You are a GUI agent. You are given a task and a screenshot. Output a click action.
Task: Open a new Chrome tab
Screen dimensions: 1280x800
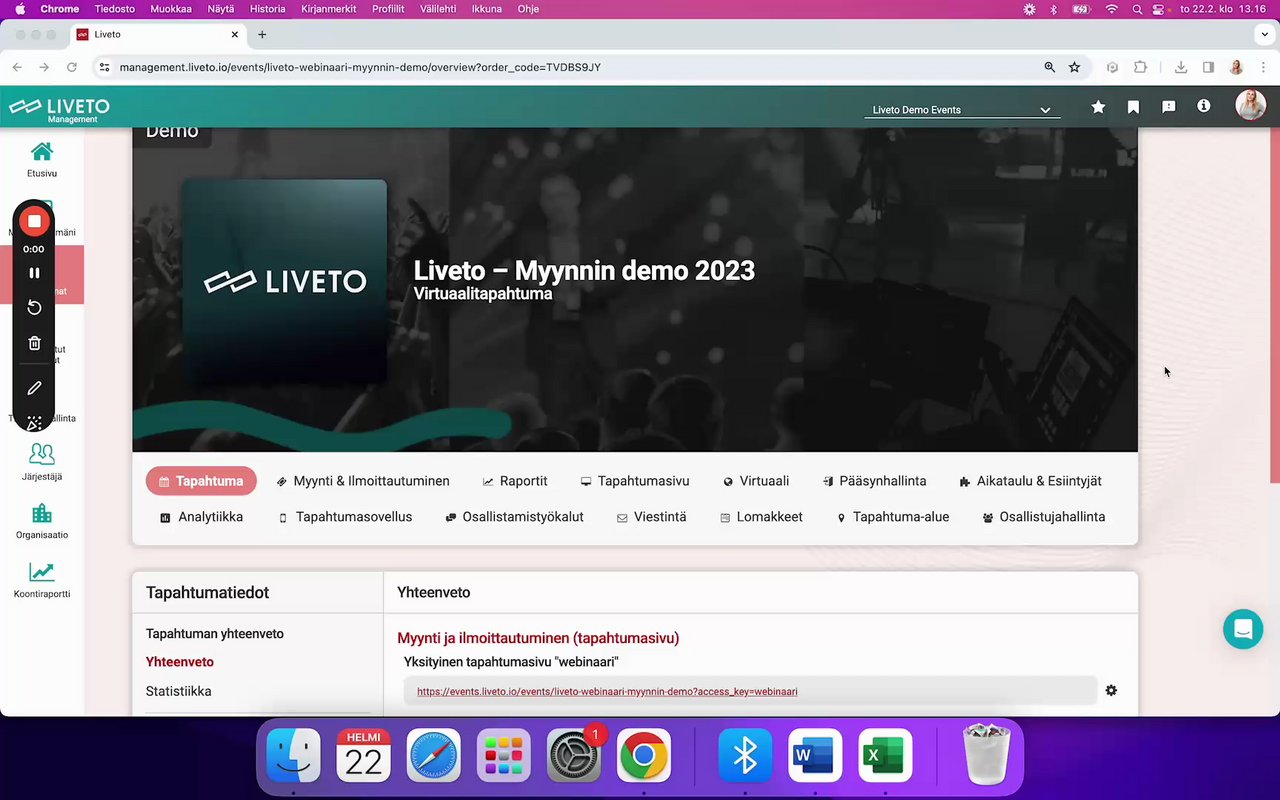coord(262,34)
